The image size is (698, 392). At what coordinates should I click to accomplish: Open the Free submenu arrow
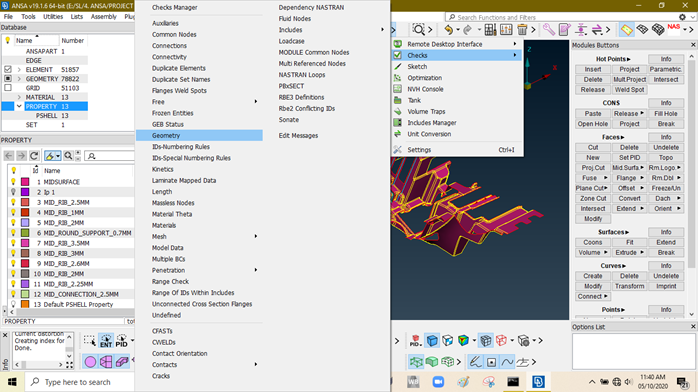coord(256,101)
